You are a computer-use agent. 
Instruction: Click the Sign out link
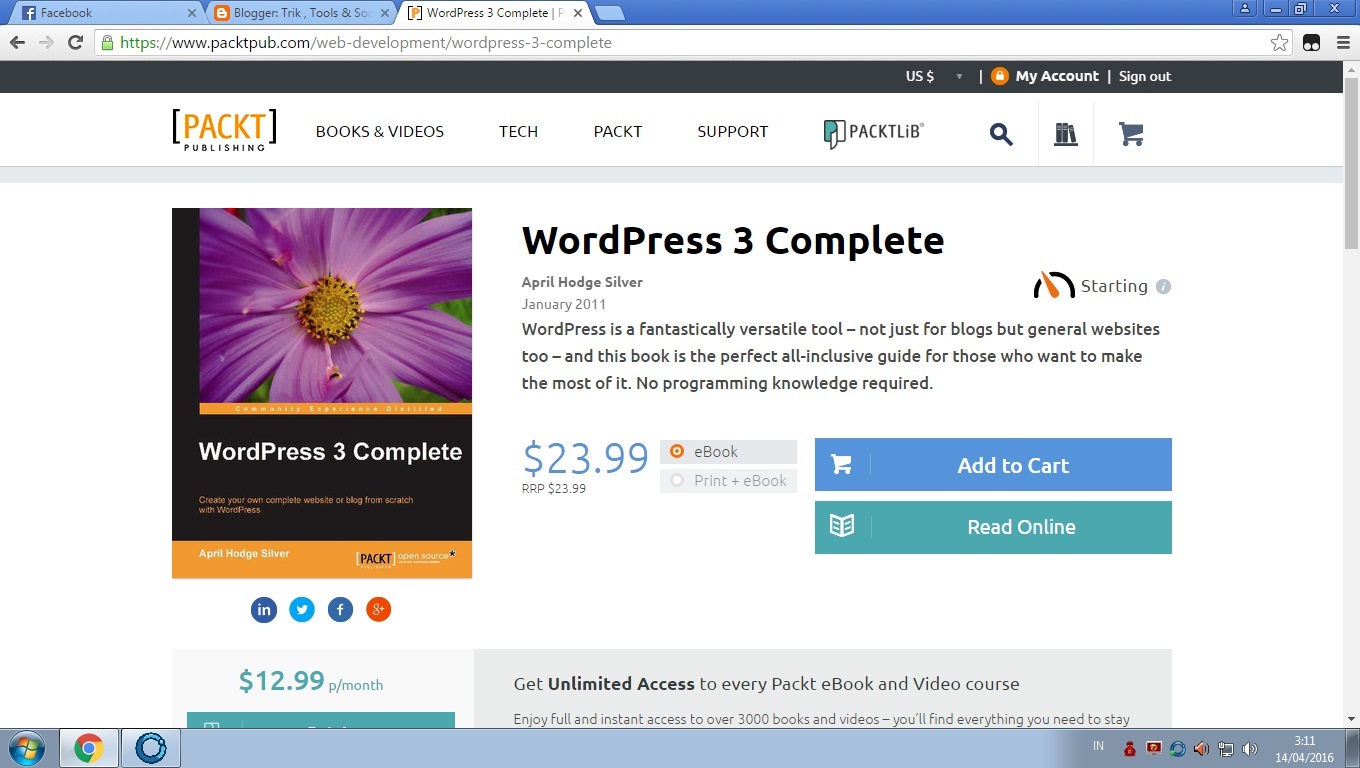[x=1145, y=76]
